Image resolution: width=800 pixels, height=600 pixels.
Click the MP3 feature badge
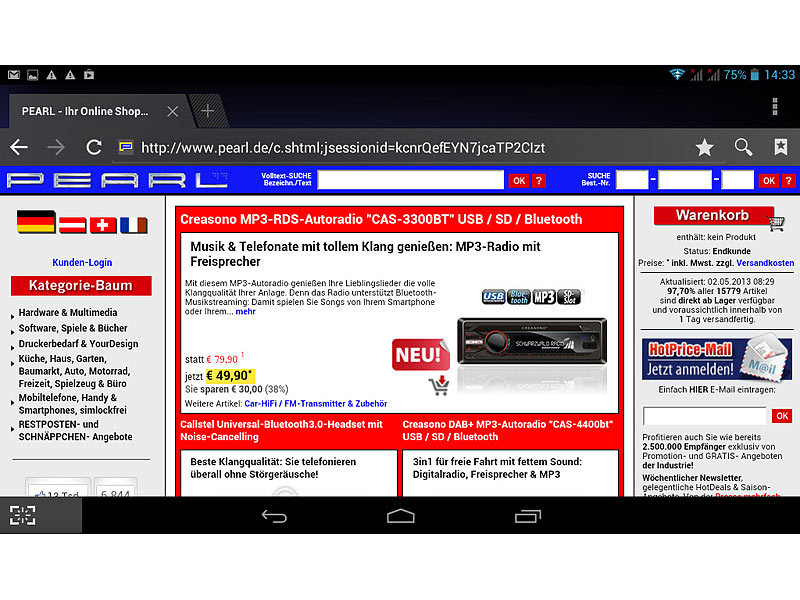pyautogui.click(x=544, y=296)
